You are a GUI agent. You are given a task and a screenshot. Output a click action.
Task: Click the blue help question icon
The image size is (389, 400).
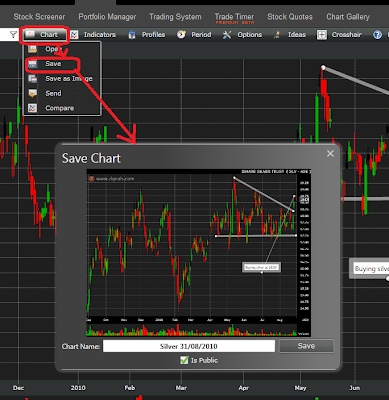[377, 35]
